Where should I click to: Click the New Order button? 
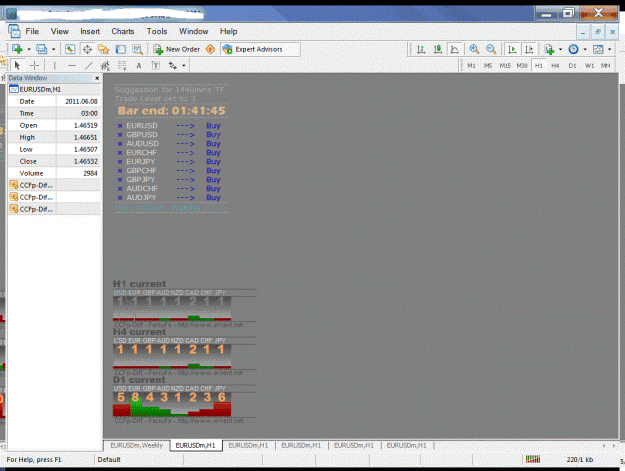[x=177, y=49]
